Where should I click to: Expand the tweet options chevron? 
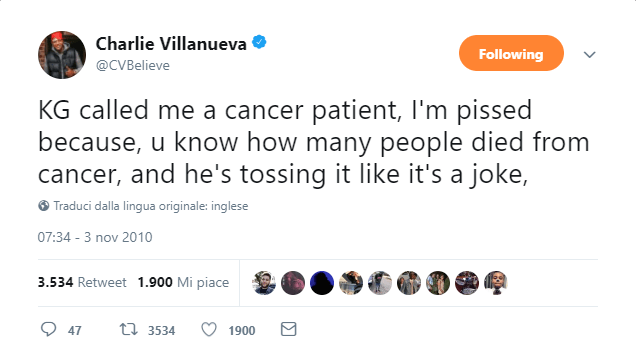coord(589,54)
